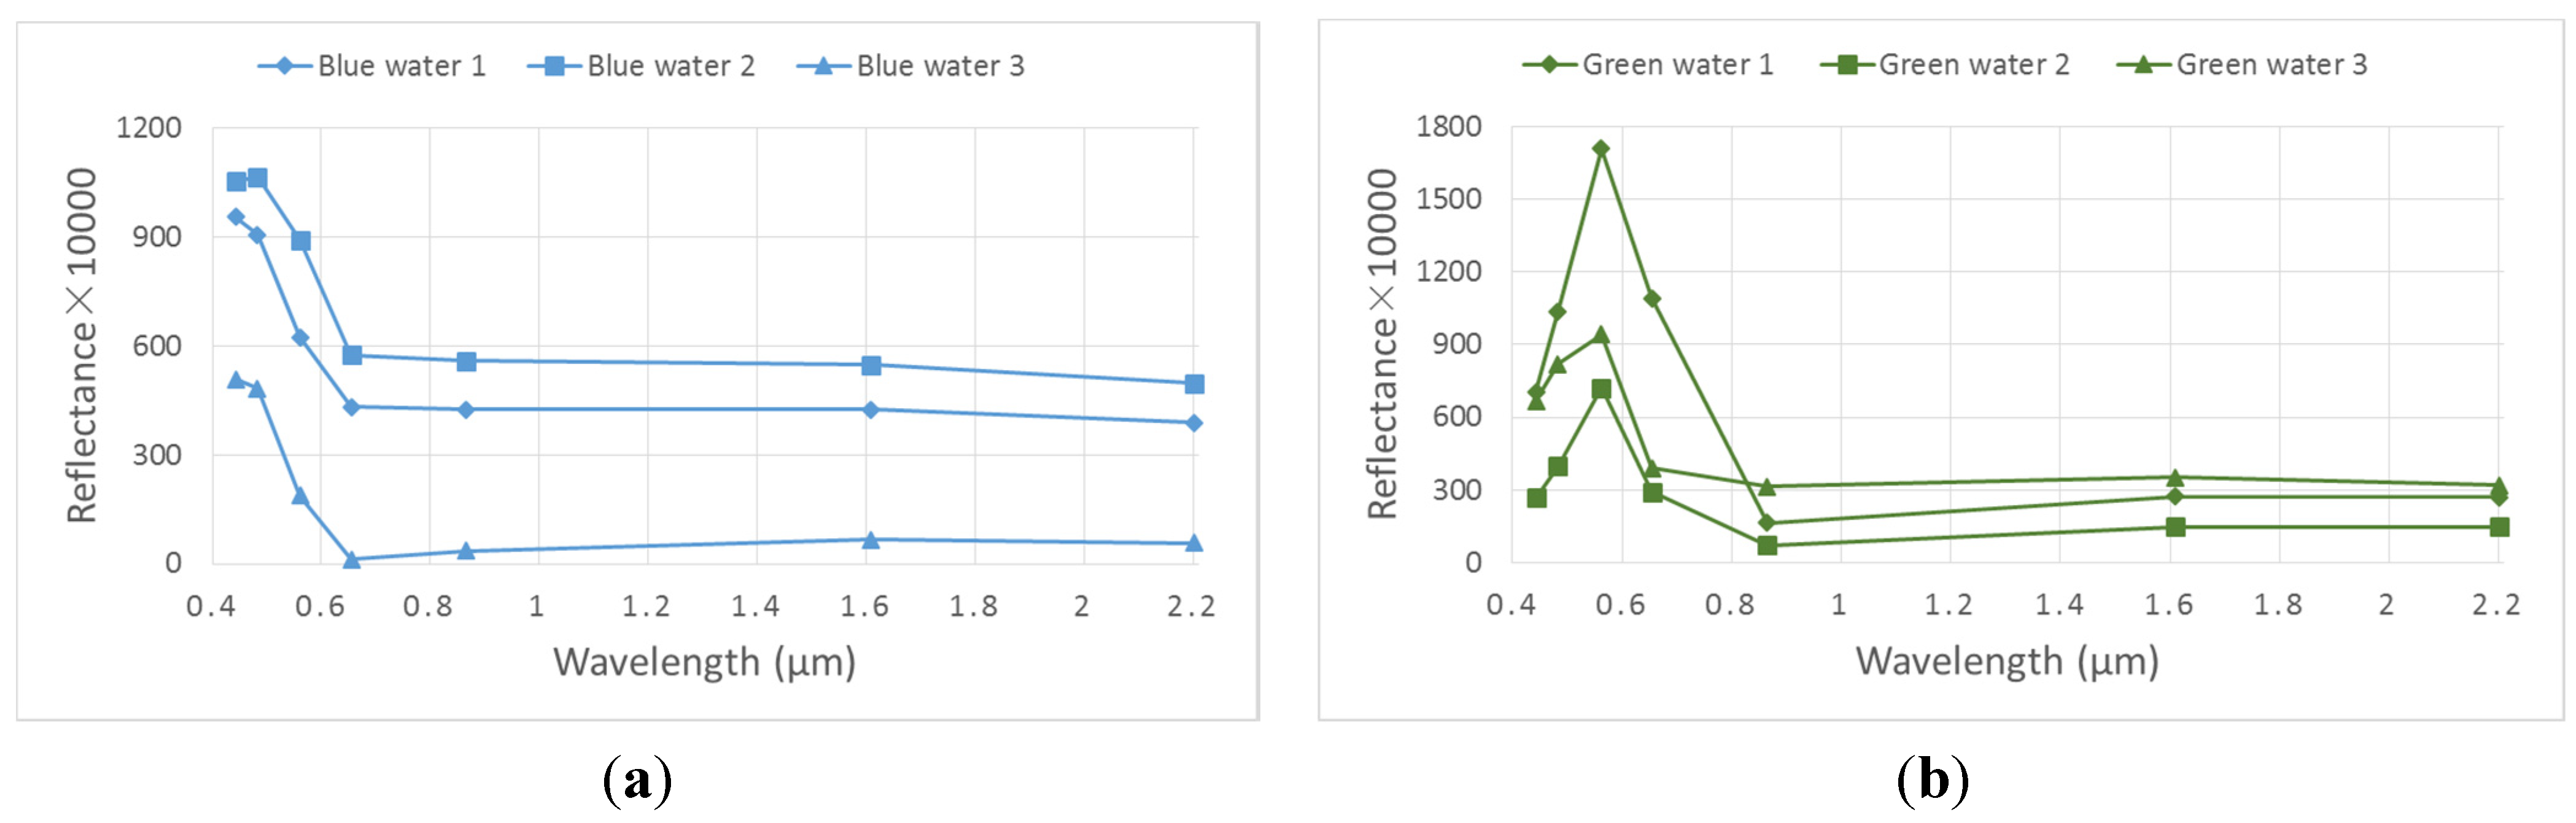2576x823 pixels.
Task: Click the "Blue water 2" legend text
Action: [x=671, y=66]
